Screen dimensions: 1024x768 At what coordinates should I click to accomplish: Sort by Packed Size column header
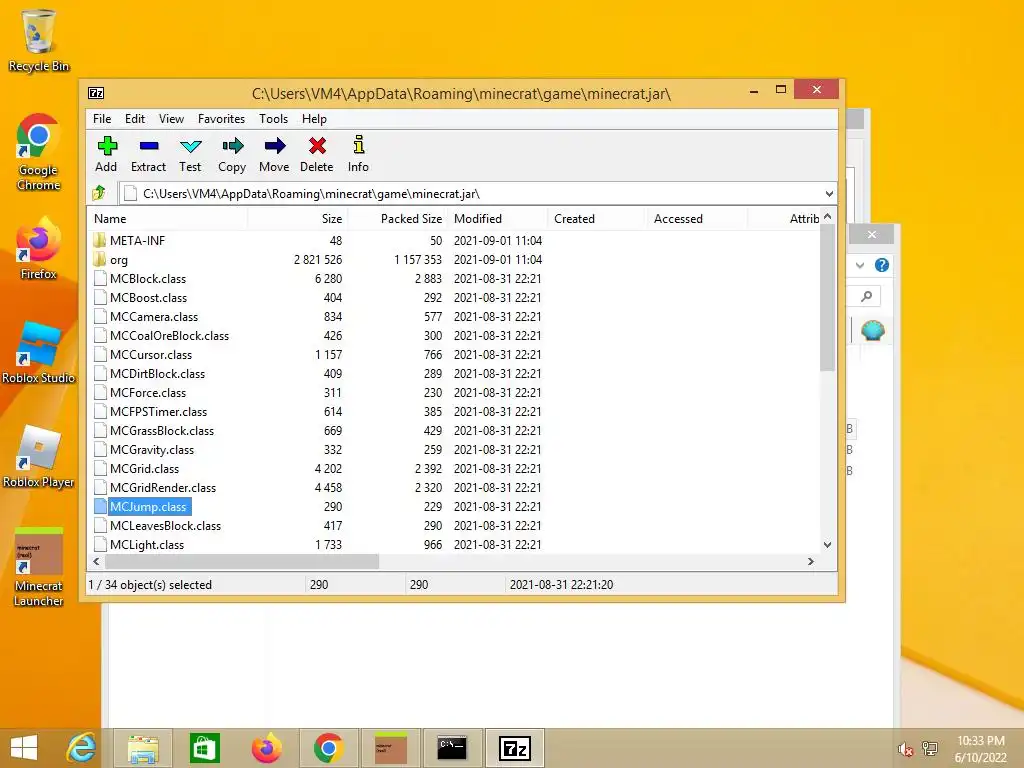(x=397, y=219)
